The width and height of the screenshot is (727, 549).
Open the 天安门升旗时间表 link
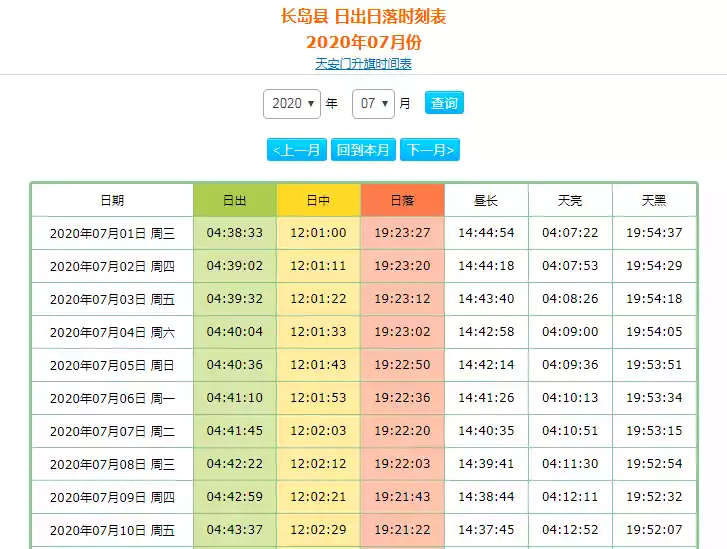(x=363, y=64)
